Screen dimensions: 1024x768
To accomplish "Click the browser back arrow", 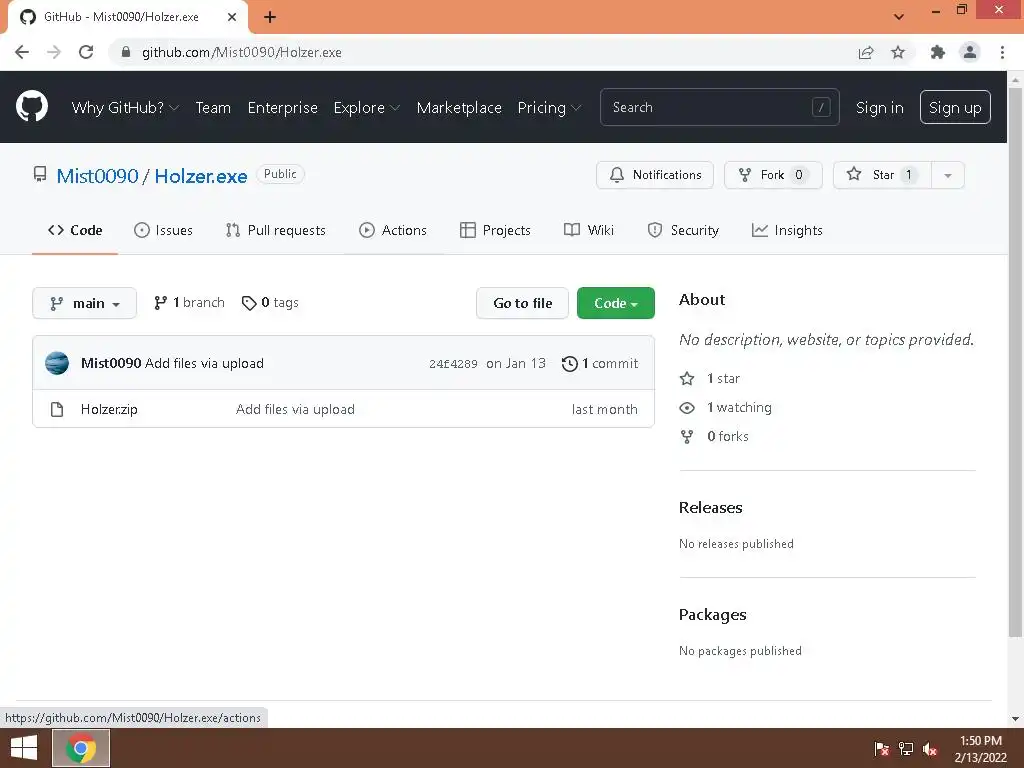I will [22, 52].
